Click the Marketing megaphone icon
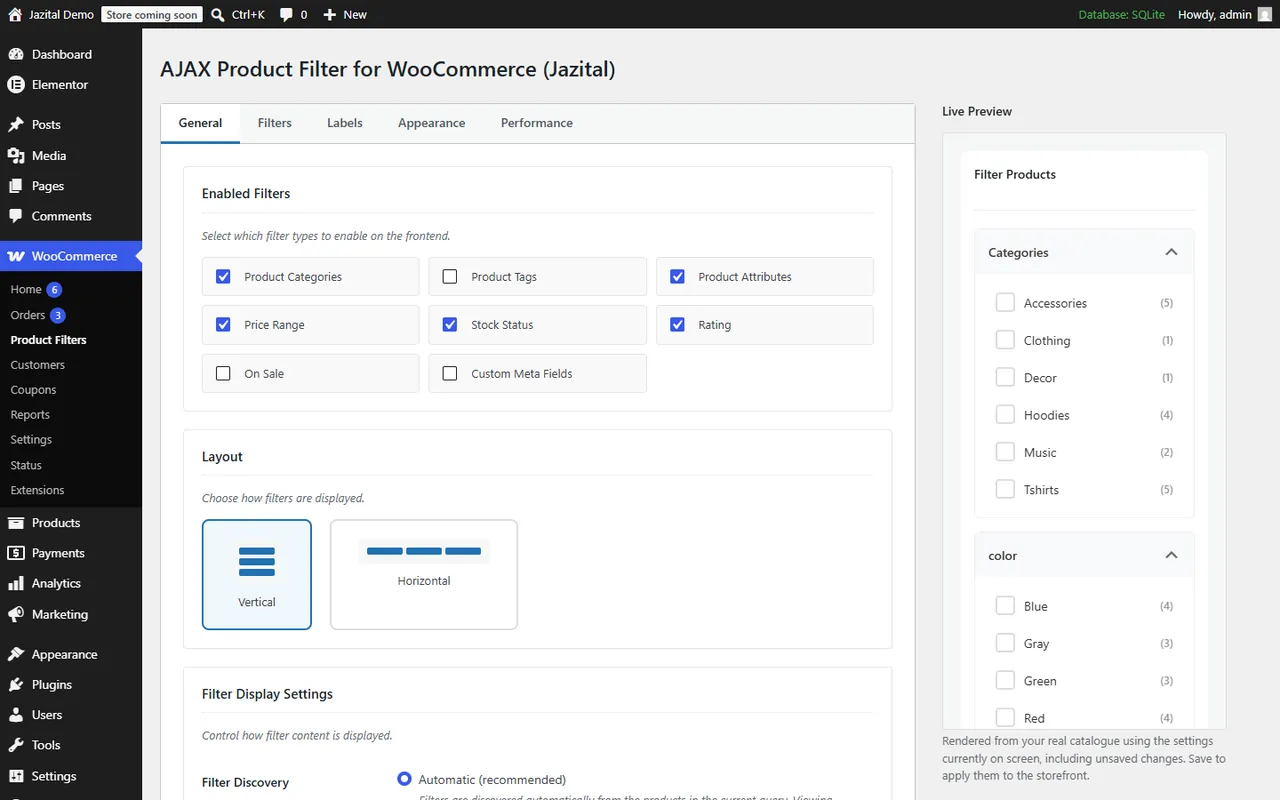The height and width of the screenshot is (800, 1280). (x=16, y=614)
